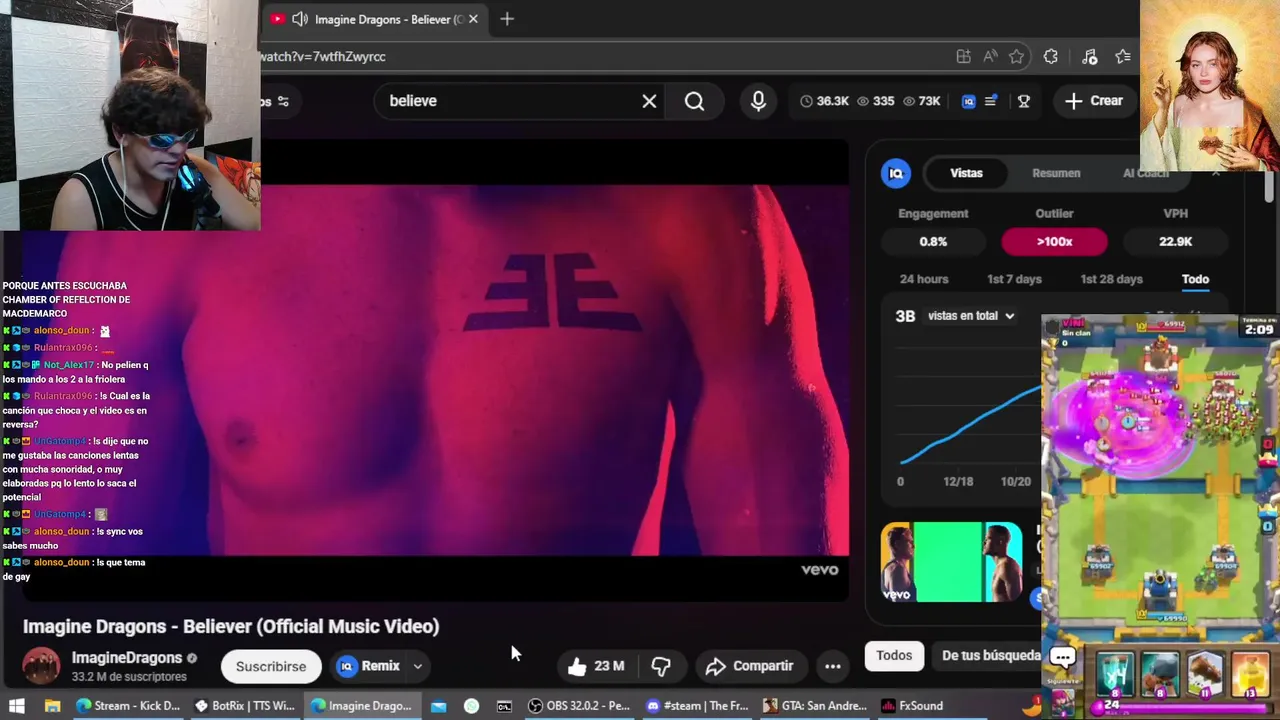Click the >100x Outlier badge

coord(1054,241)
